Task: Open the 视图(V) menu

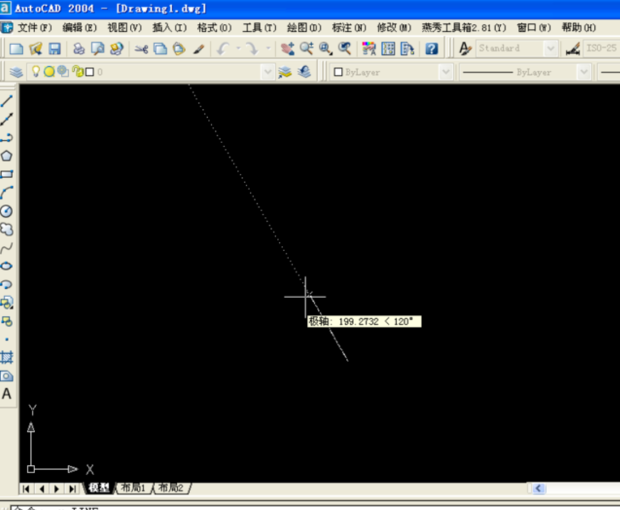Action: click(x=125, y=28)
